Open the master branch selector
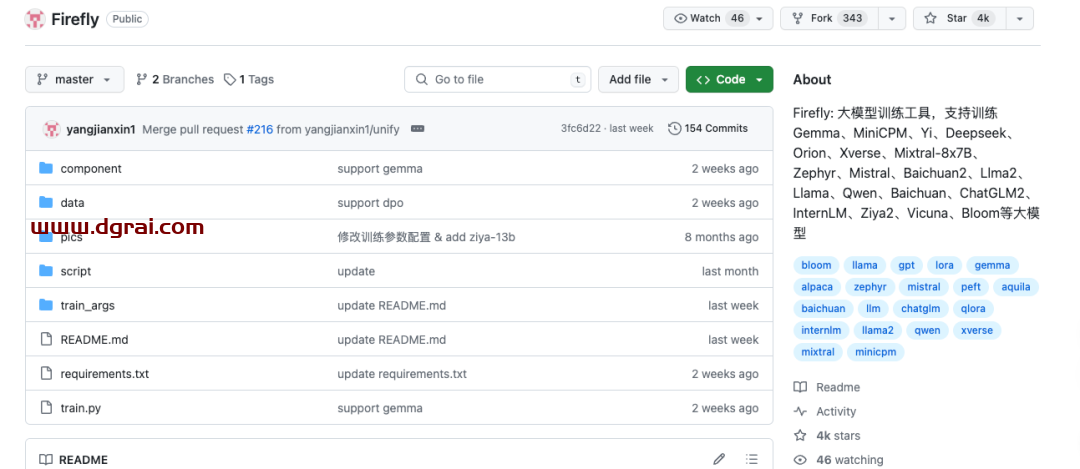This screenshot has height=469, width=1080. click(74, 79)
